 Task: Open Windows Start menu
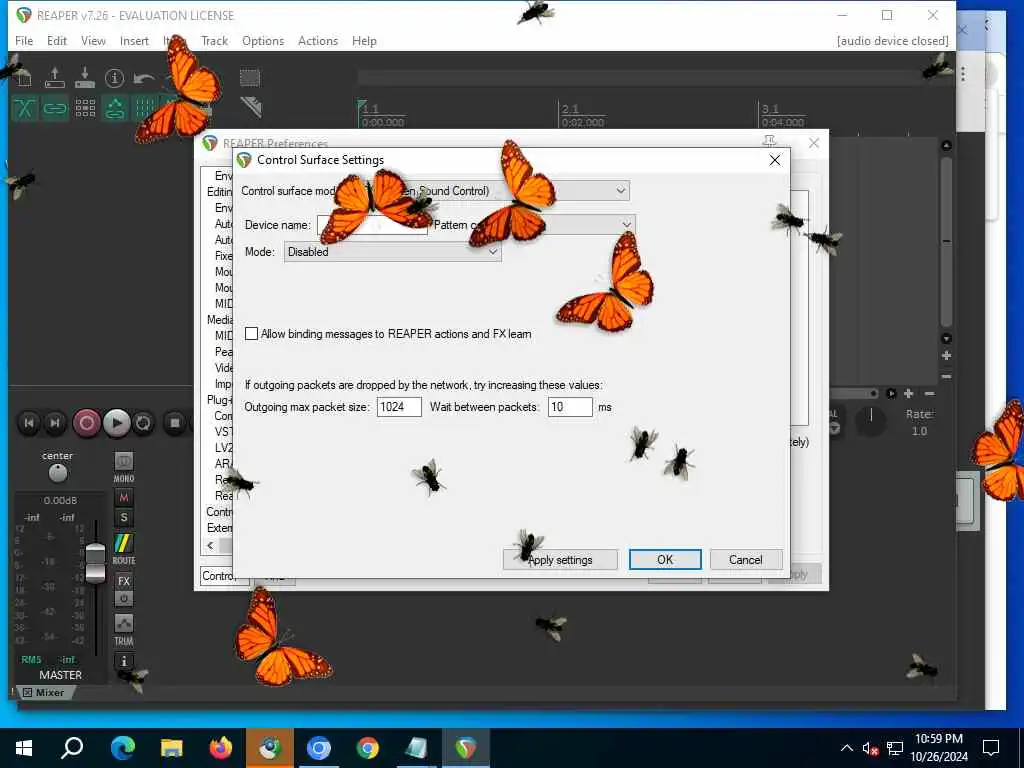click(x=24, y=748)
